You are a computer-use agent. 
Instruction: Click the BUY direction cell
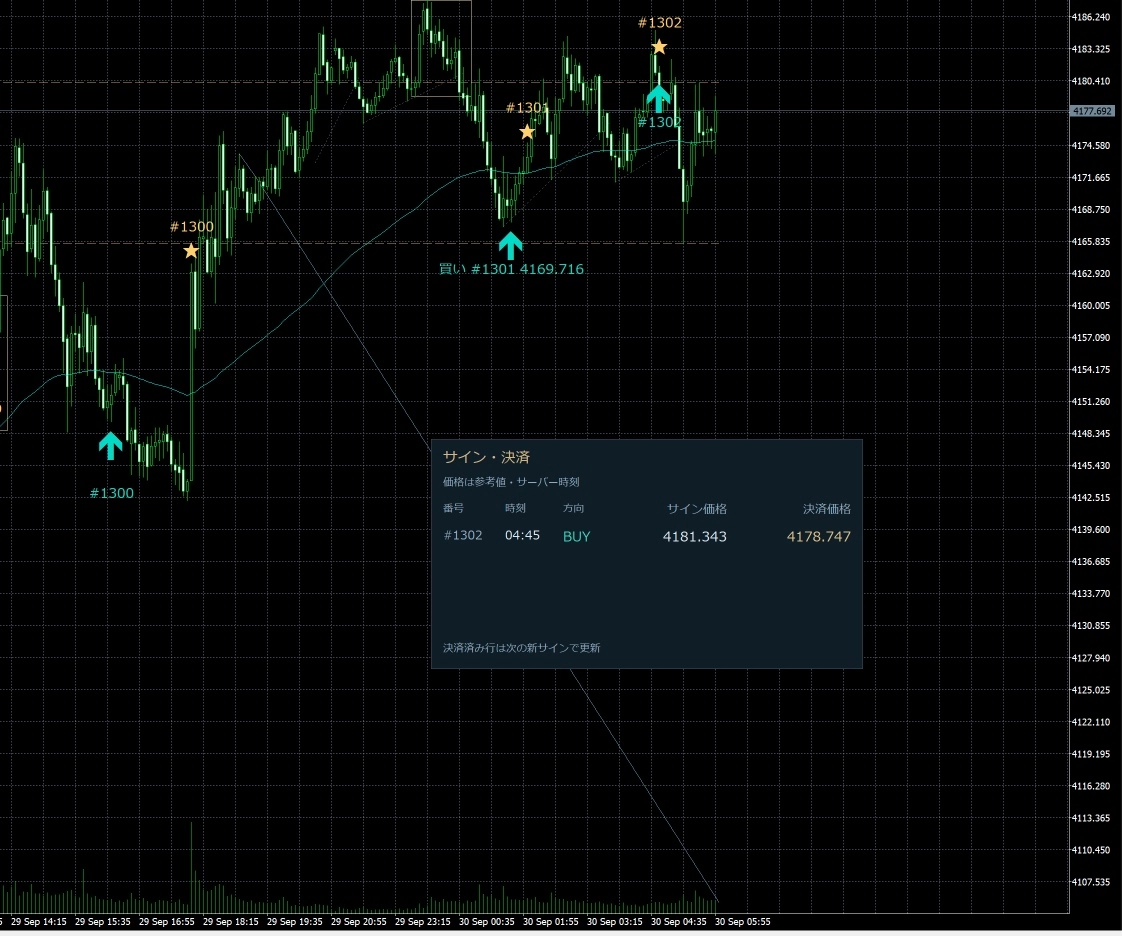[577, 537]
